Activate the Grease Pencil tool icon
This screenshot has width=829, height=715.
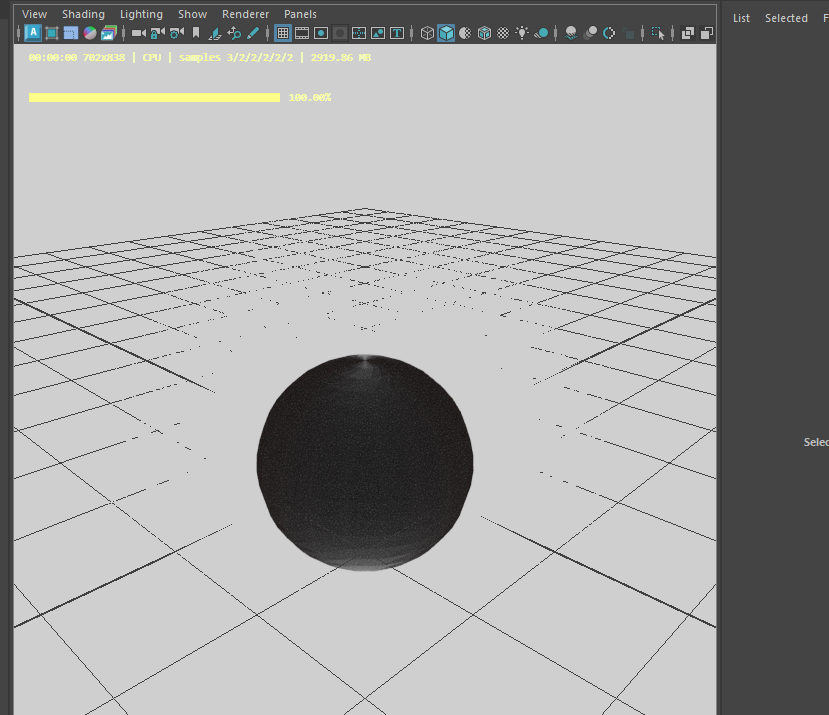253,33
